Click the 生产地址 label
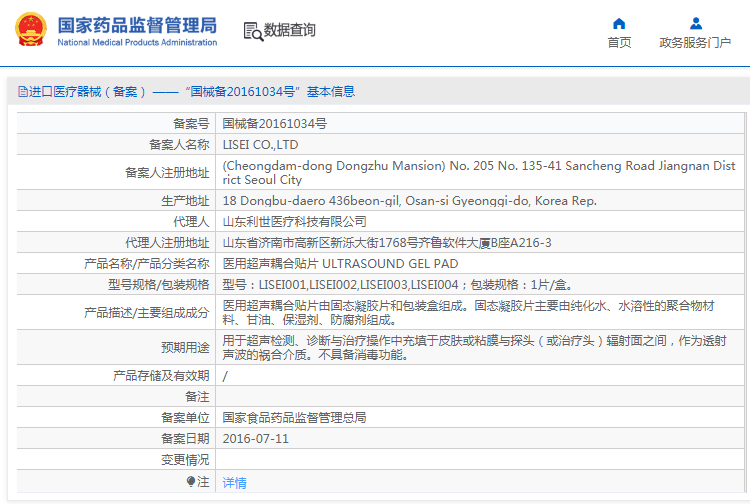Viewport: 750px width, 504px height. 185,201
